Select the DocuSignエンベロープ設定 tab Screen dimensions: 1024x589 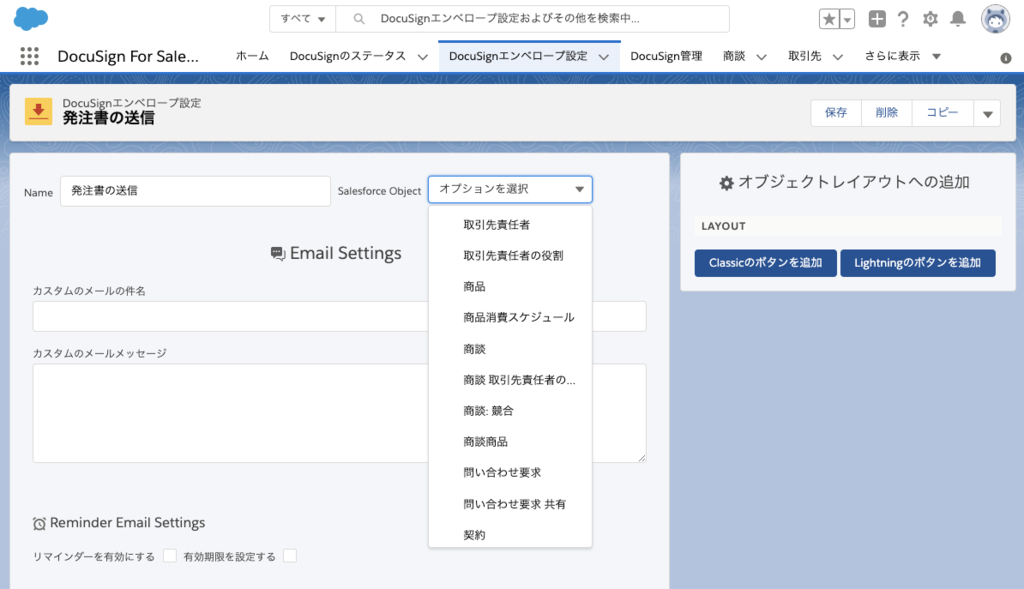[518, 56]
